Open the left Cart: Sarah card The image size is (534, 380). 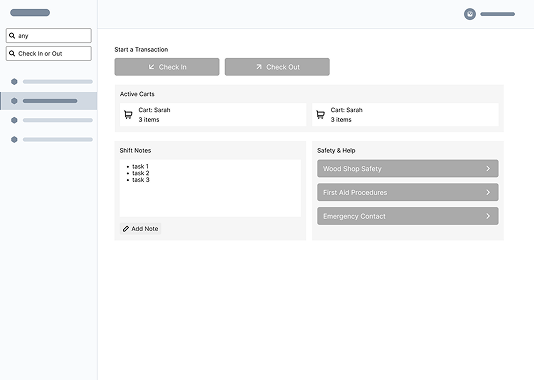[213, 115]
